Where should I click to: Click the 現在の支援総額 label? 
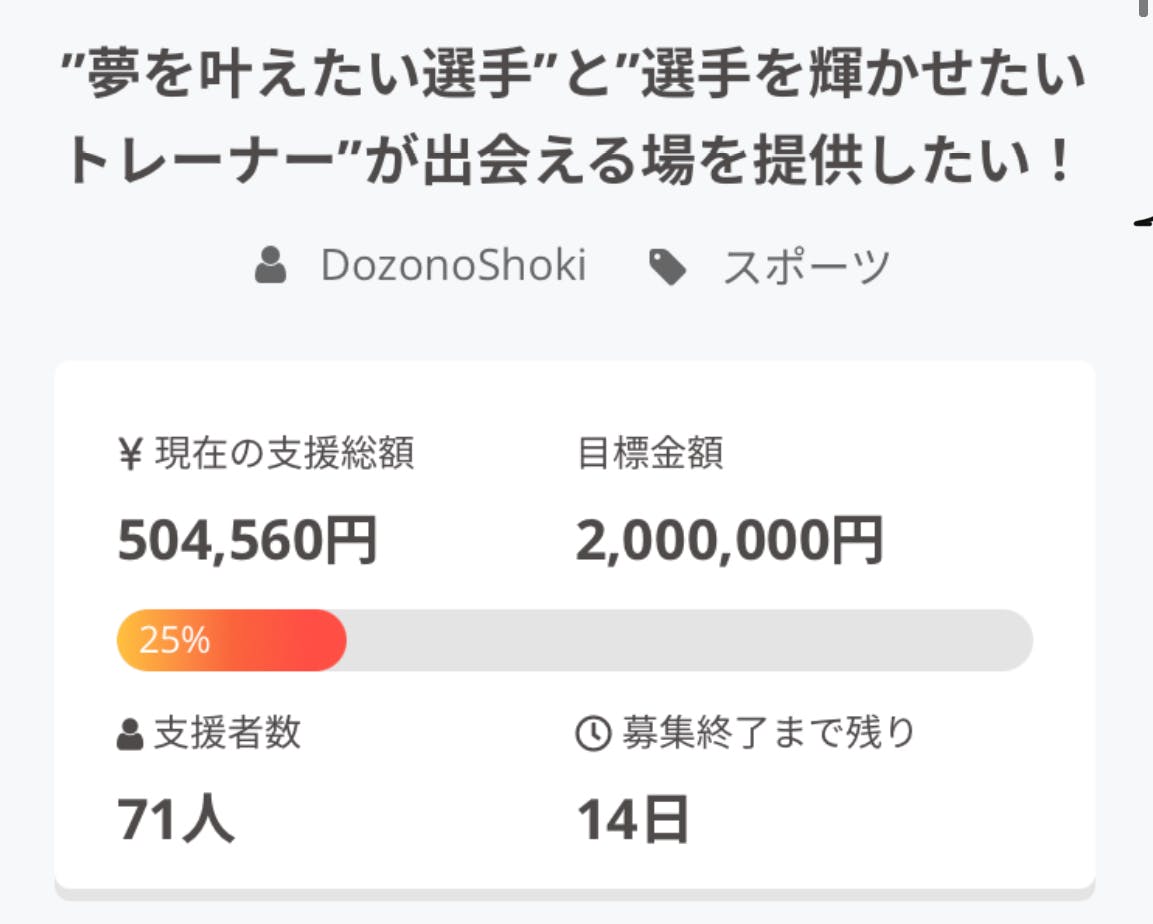tap(284, 454)
